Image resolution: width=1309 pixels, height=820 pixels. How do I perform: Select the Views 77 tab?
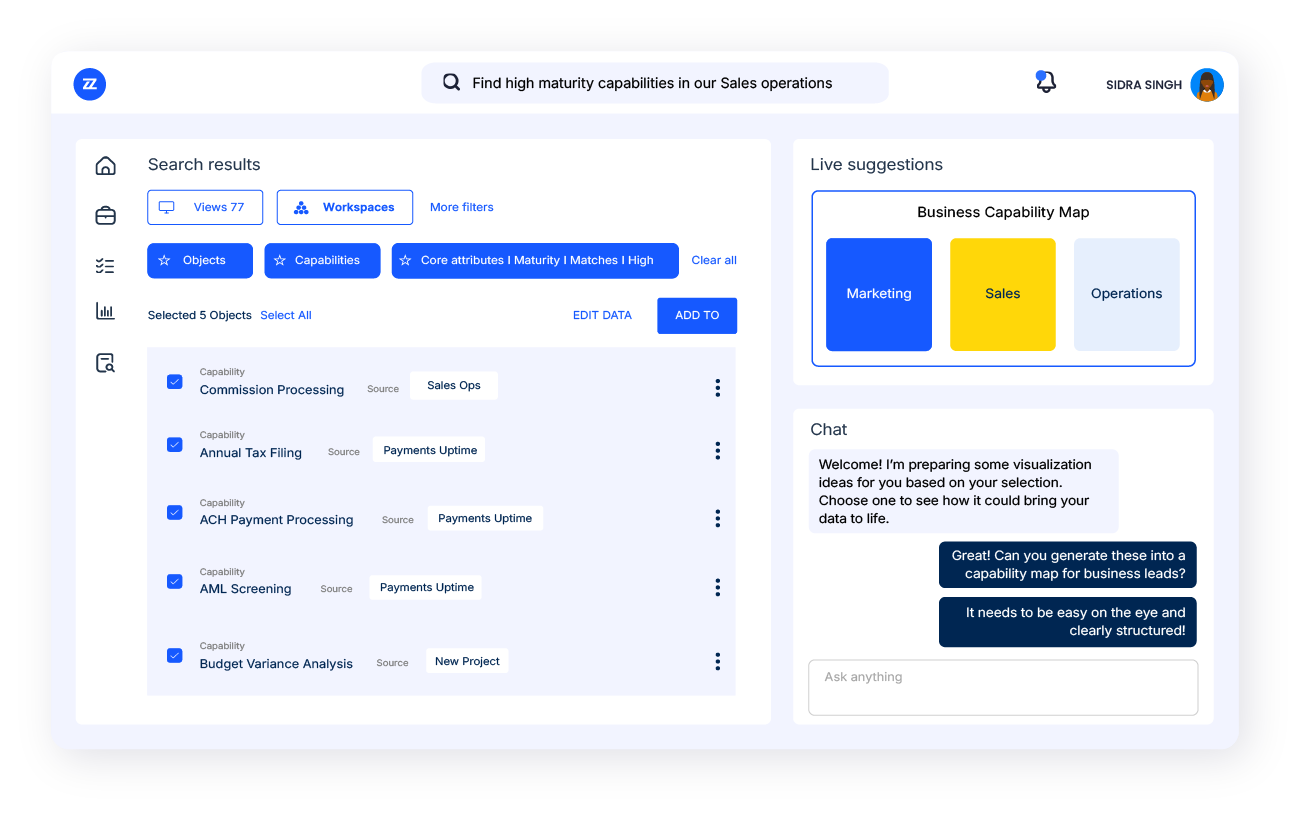tap(205, 207)
